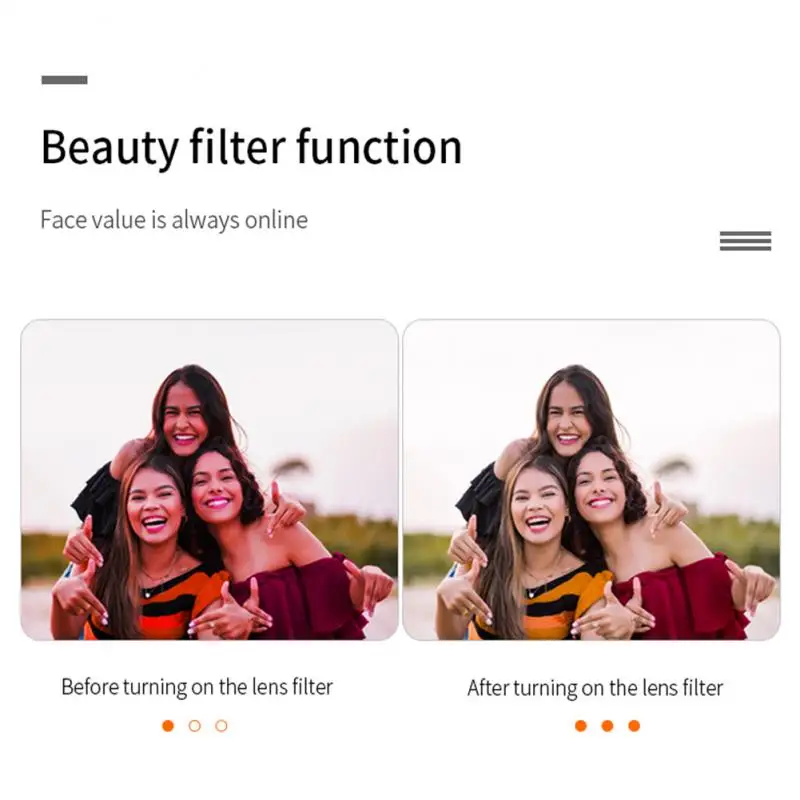Screen dimensions: 800x800
Task: Select the first filled orange dot under Before
Action: point(168,726)
